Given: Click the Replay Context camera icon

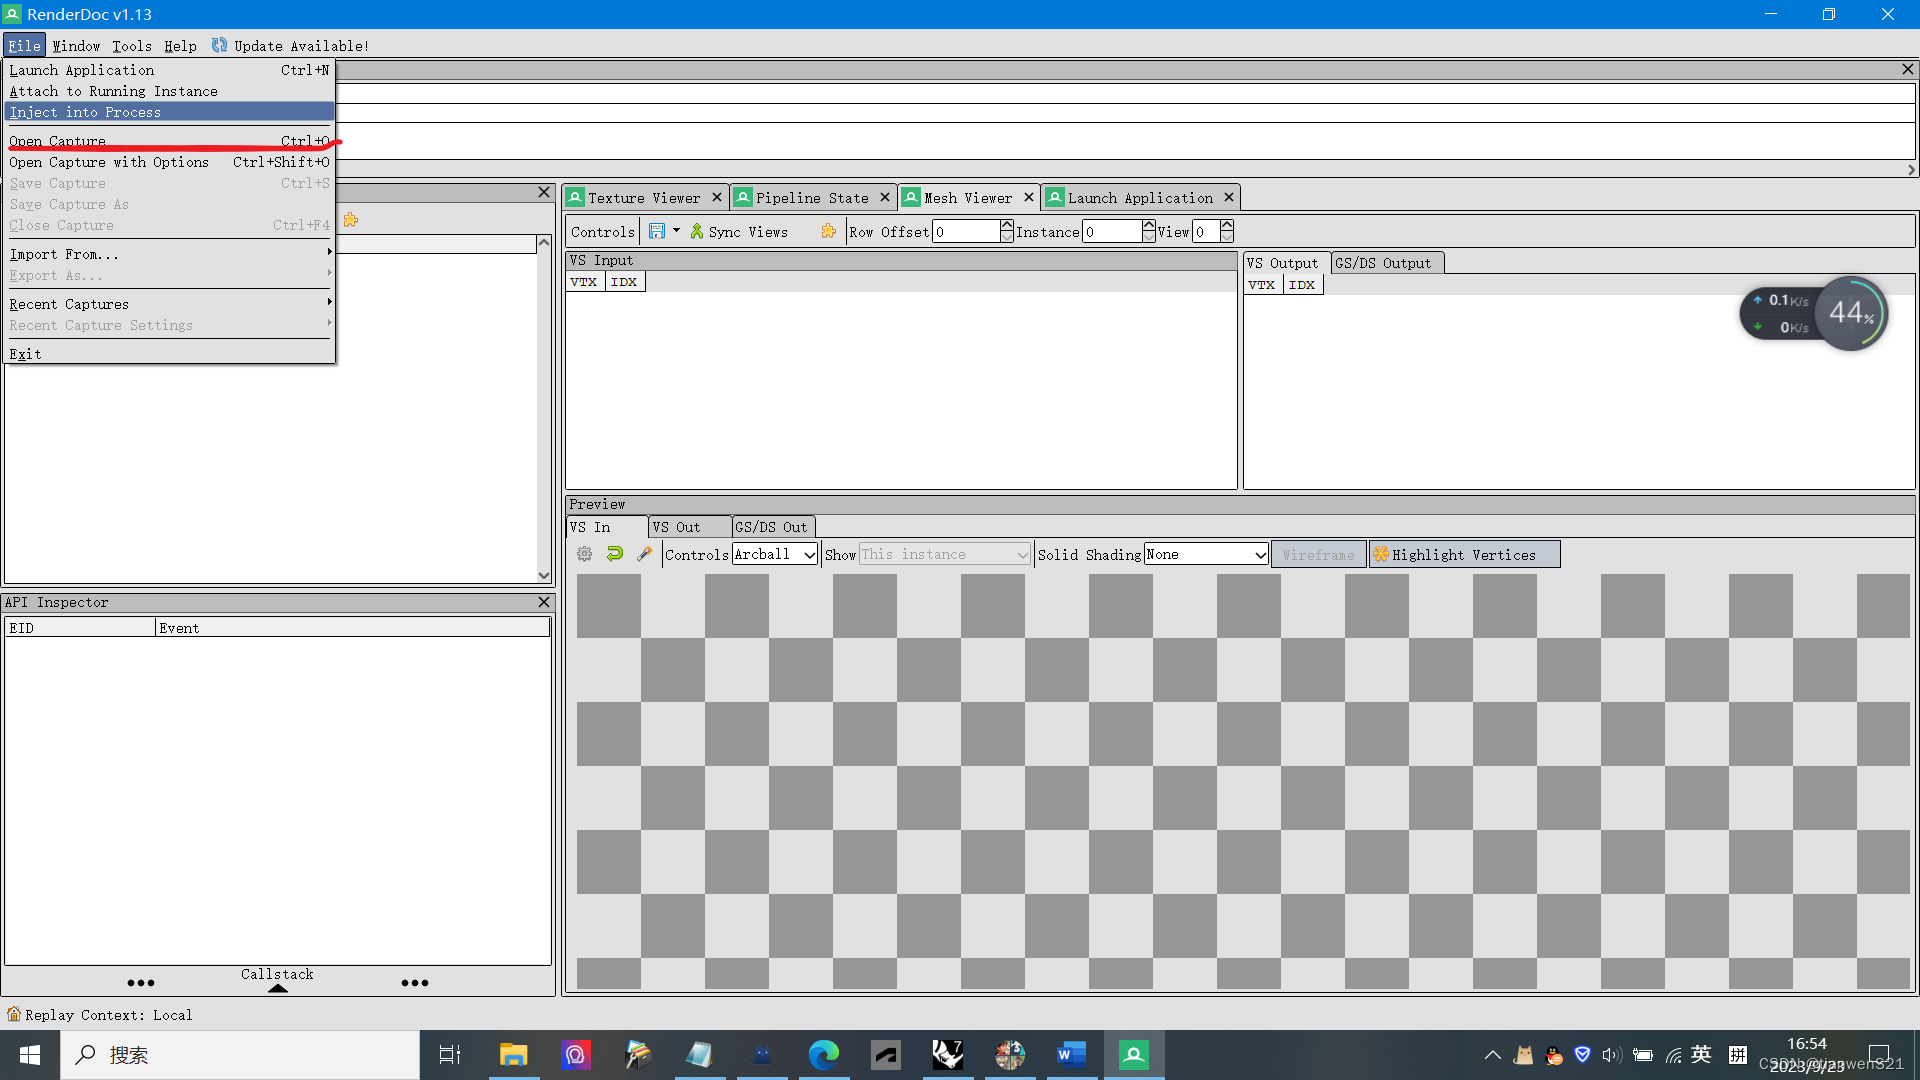Looking at the screenshot, I should [13, 1014].
